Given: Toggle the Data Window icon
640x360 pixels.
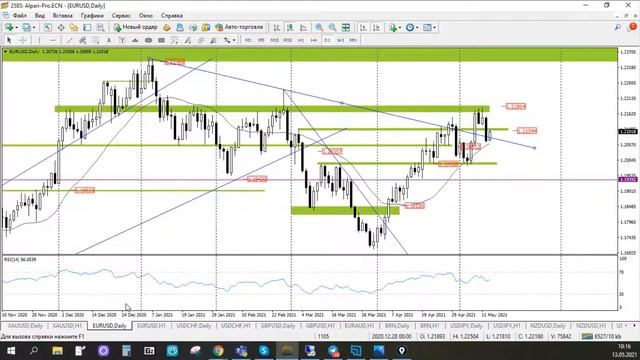Looking at the screenshot, I should (x=61, y=27).
